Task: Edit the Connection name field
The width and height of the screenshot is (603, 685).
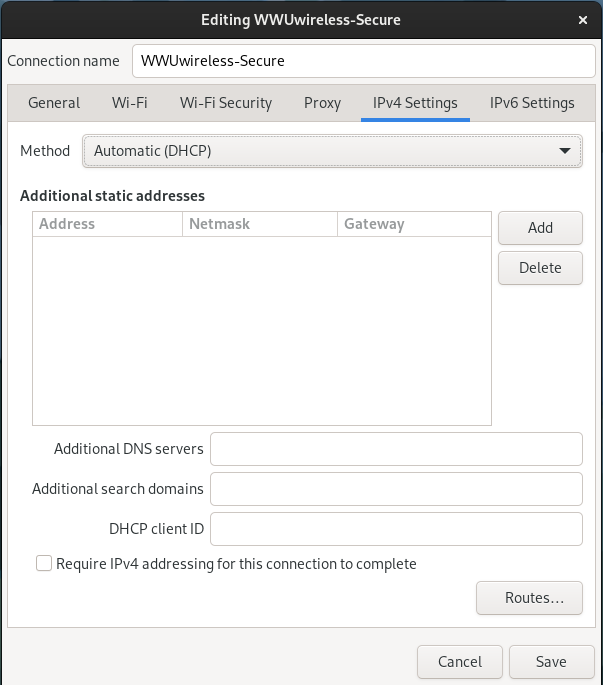Action: click(364, 61)
